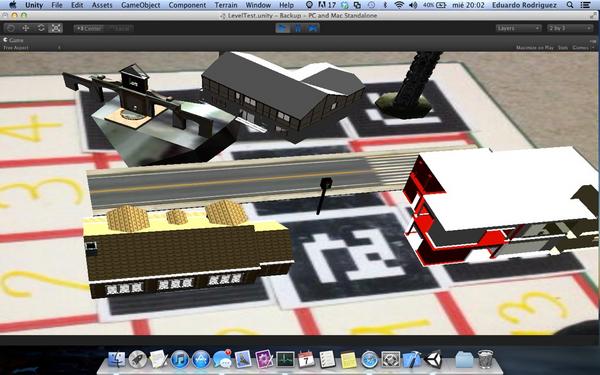Open Messages from the Dock

[222, 360]
